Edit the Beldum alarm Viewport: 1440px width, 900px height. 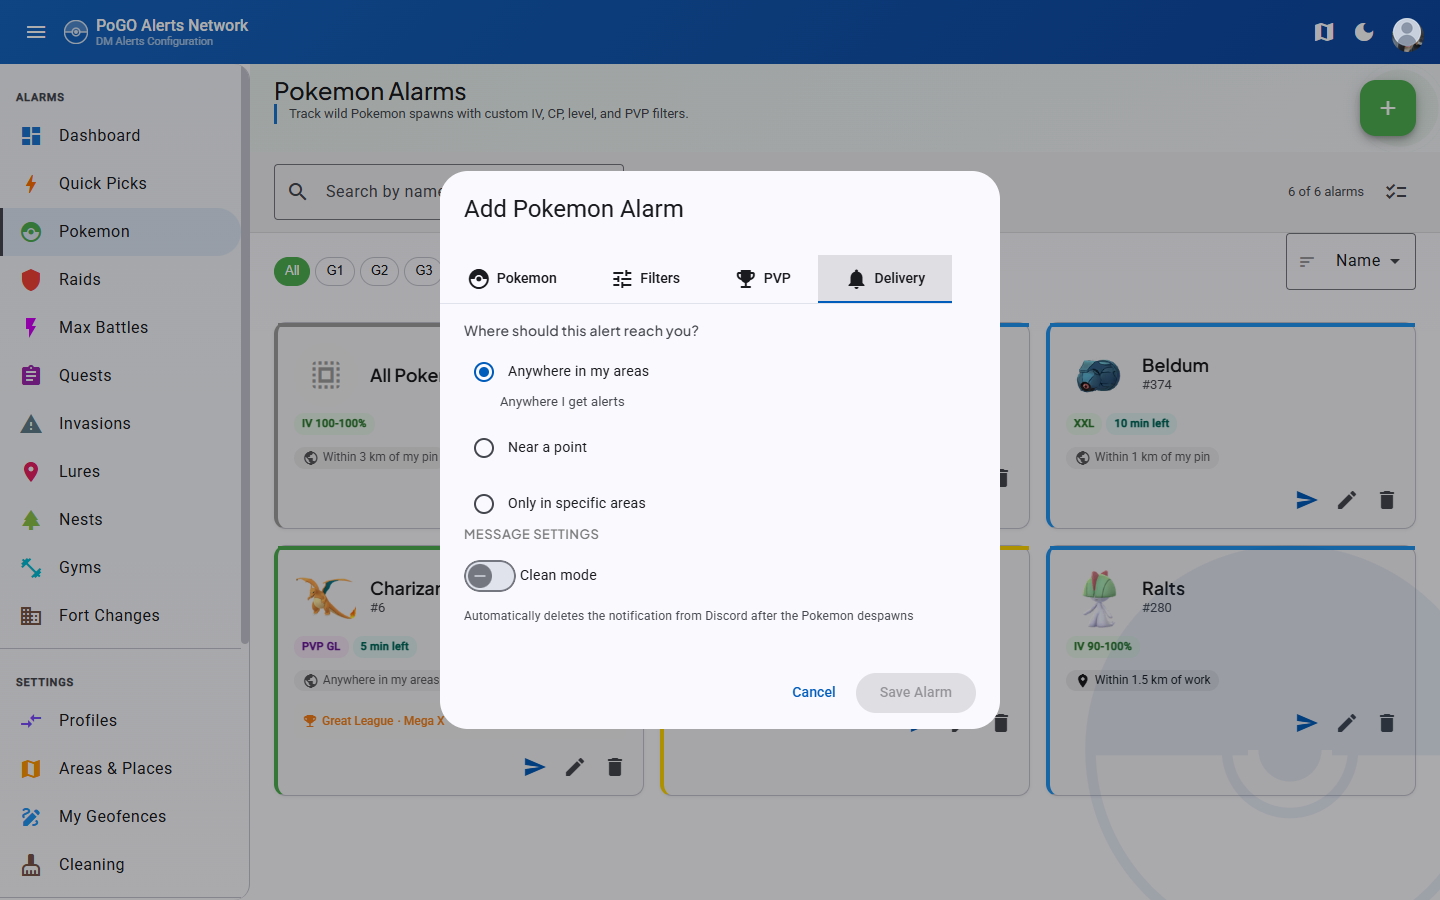pyautogui.click(x=1347, y=500)
